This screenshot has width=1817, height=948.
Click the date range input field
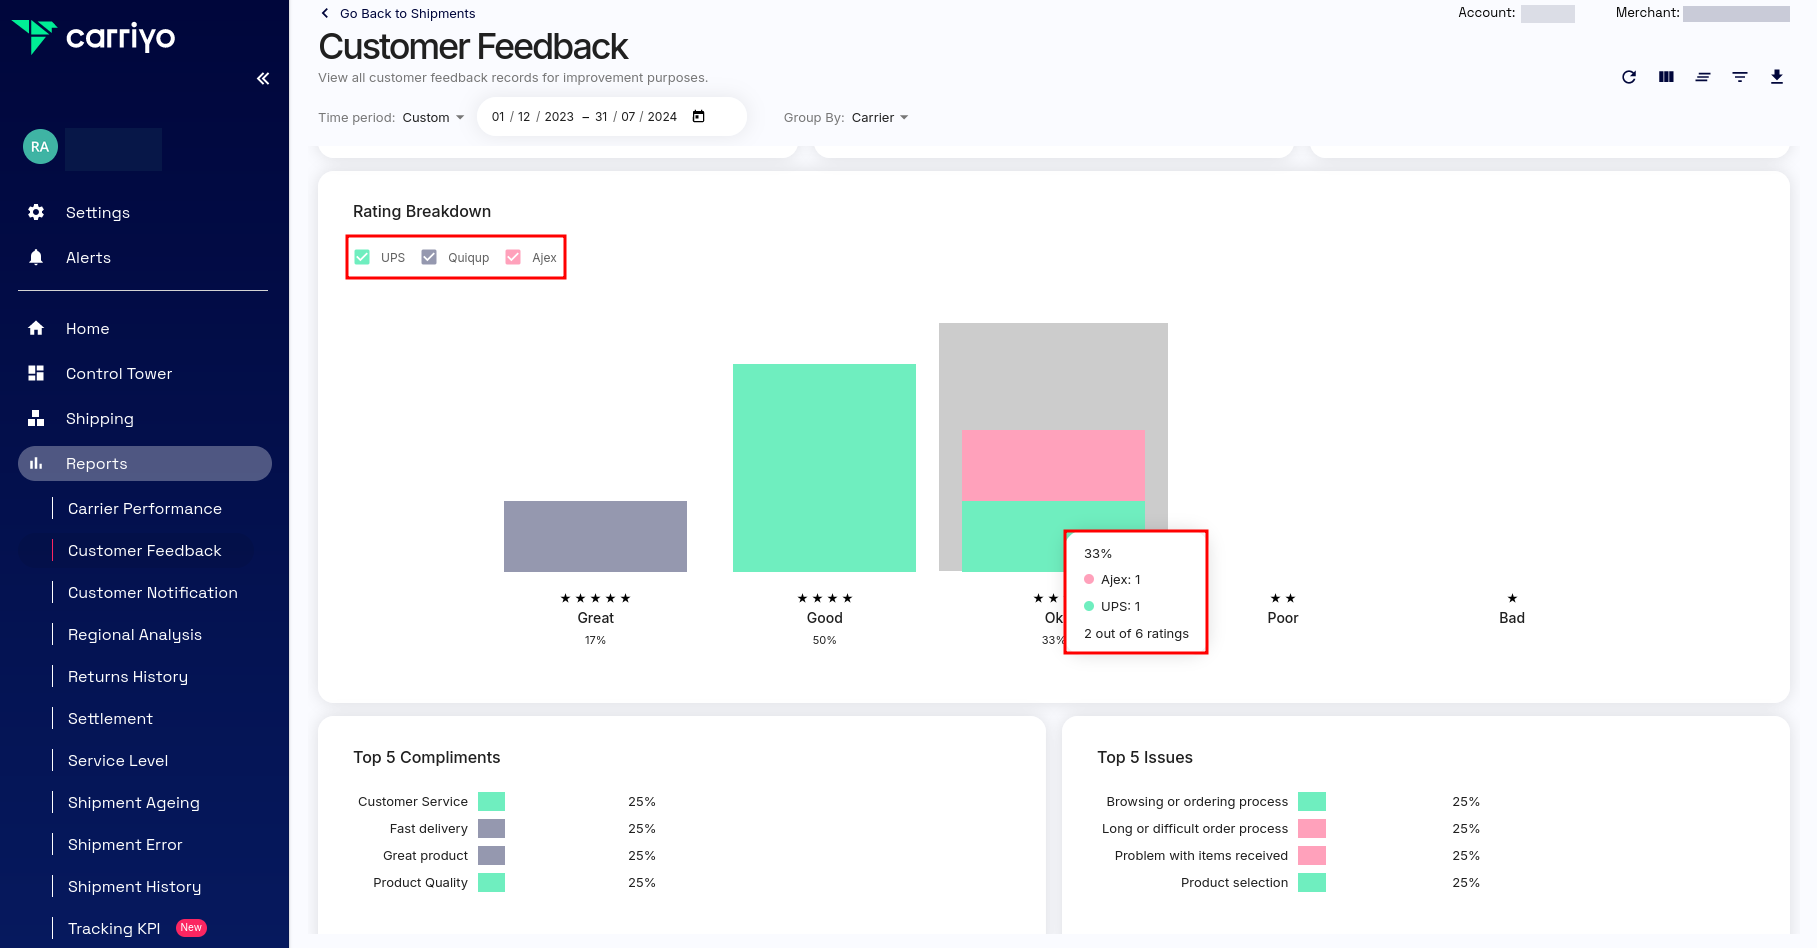(x=612, y=117)
